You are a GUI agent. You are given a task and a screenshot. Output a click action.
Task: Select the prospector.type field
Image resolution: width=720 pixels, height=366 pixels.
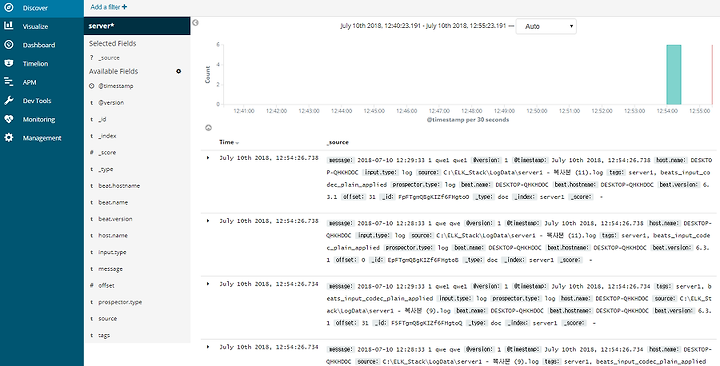pyautogui.click(x=120, y=302)
